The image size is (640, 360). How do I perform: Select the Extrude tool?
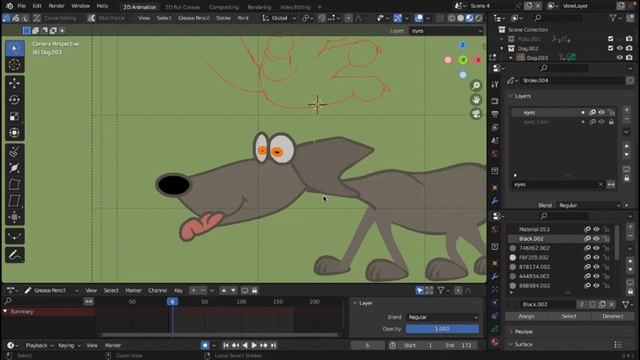(x=14, y=151)
